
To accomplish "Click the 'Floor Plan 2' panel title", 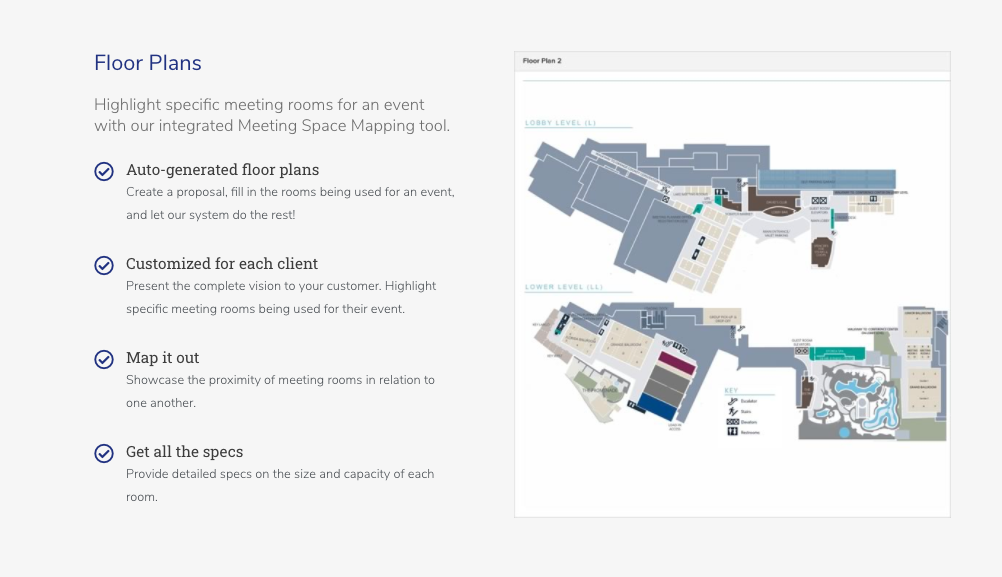I will click(x=542, y=61).
